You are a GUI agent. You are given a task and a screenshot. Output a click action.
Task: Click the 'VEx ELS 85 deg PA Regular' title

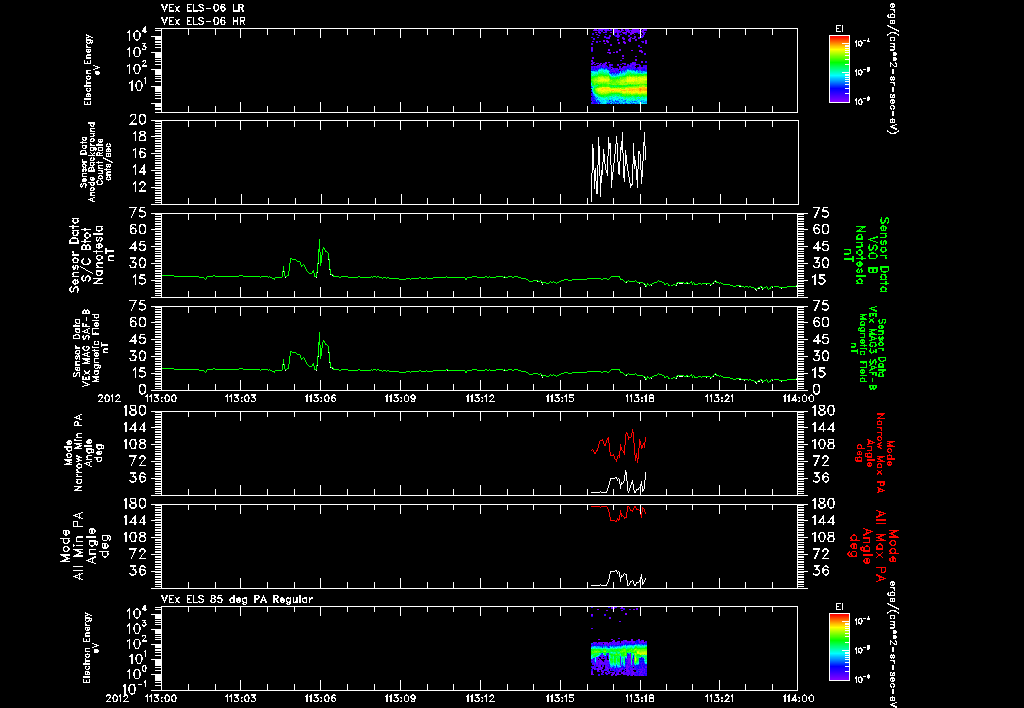237,599
